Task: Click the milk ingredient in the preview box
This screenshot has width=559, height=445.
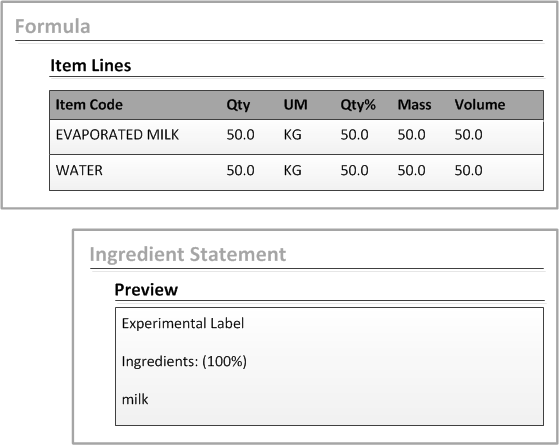Action: 135,399
